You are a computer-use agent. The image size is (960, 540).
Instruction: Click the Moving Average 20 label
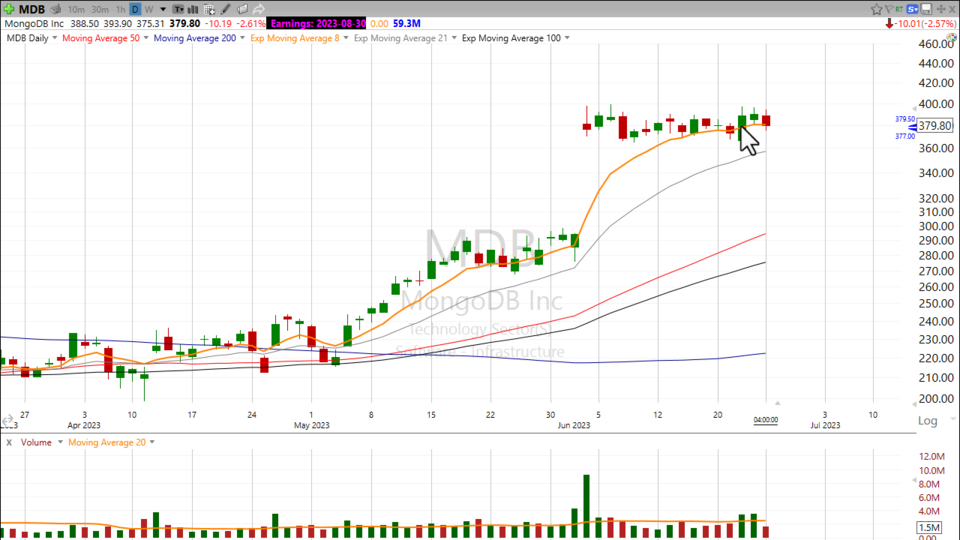click(x=107, y=442)
